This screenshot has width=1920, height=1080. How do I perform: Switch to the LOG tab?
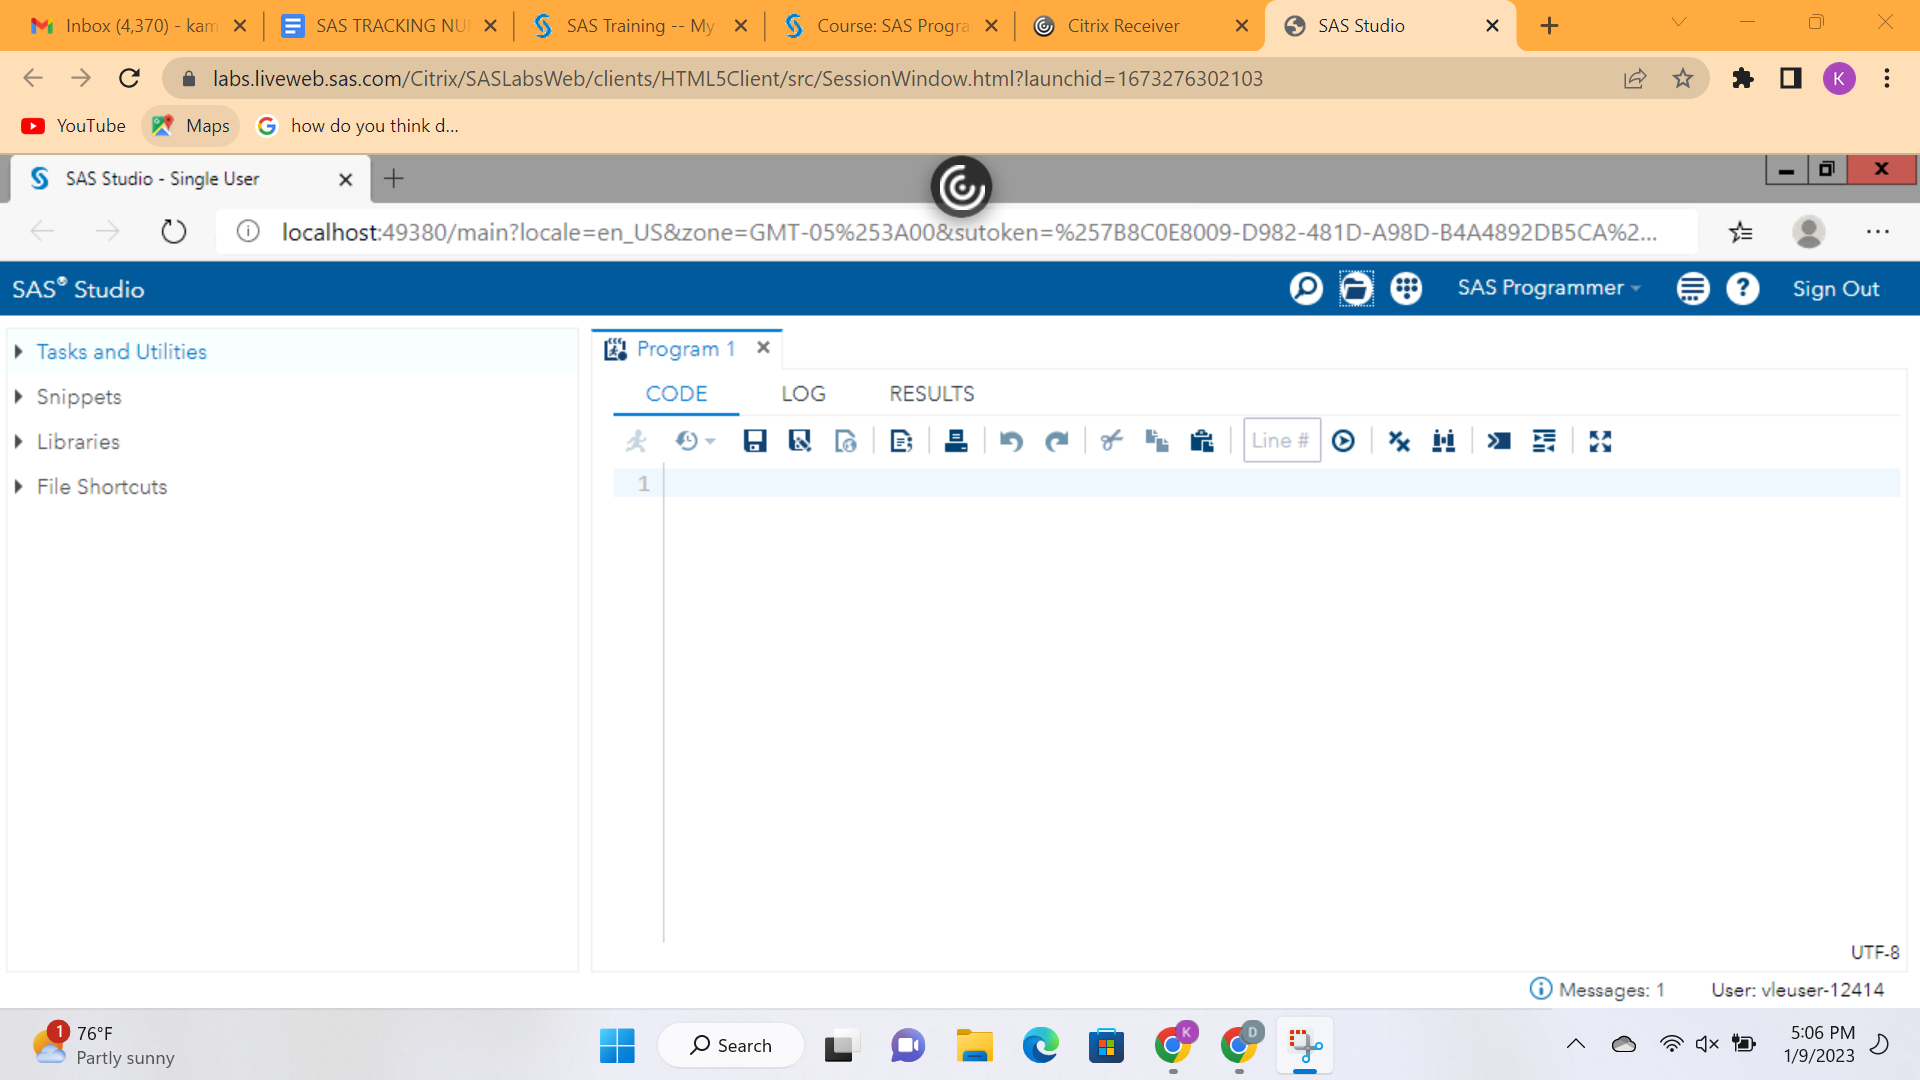tap(803, 394)
